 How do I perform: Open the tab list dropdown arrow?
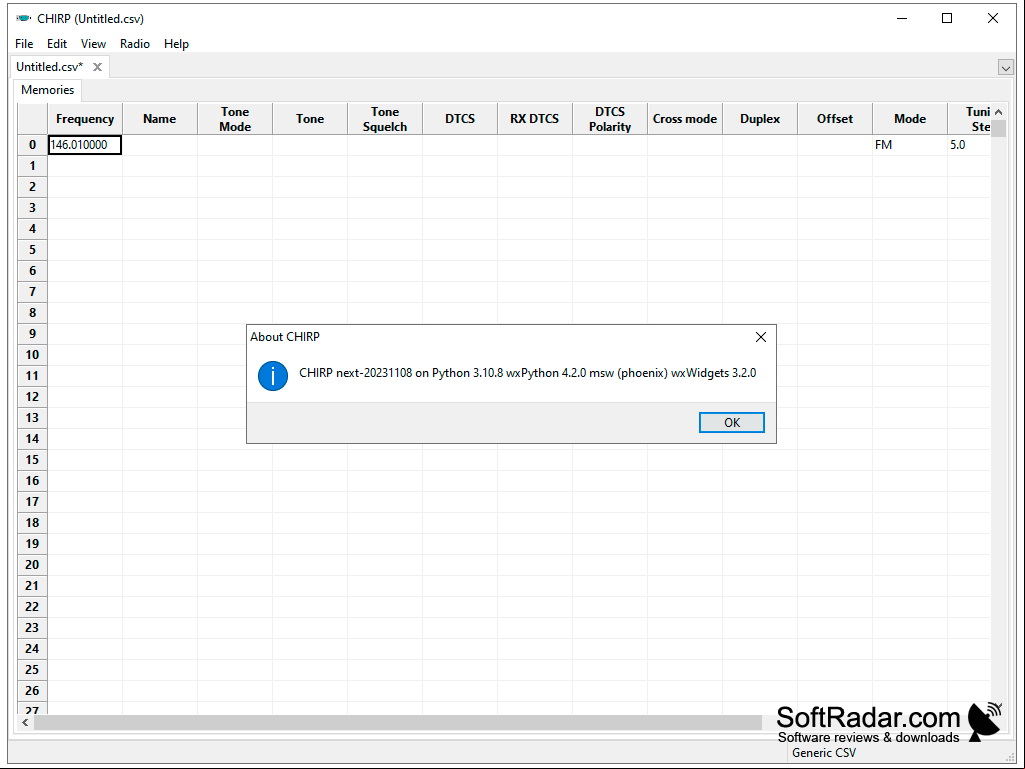(x=1005, y=67)
